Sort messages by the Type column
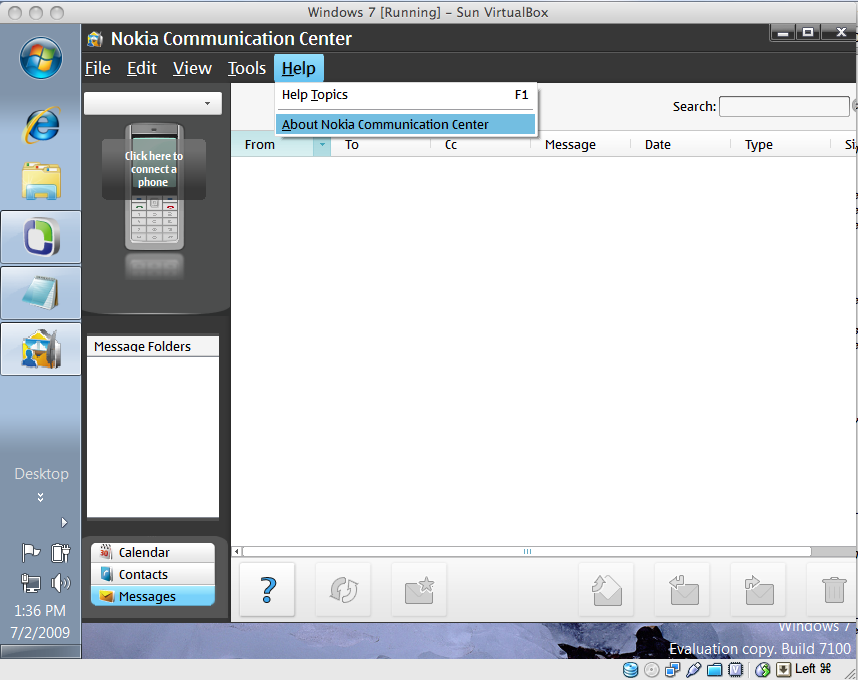 tap(781, 144)
